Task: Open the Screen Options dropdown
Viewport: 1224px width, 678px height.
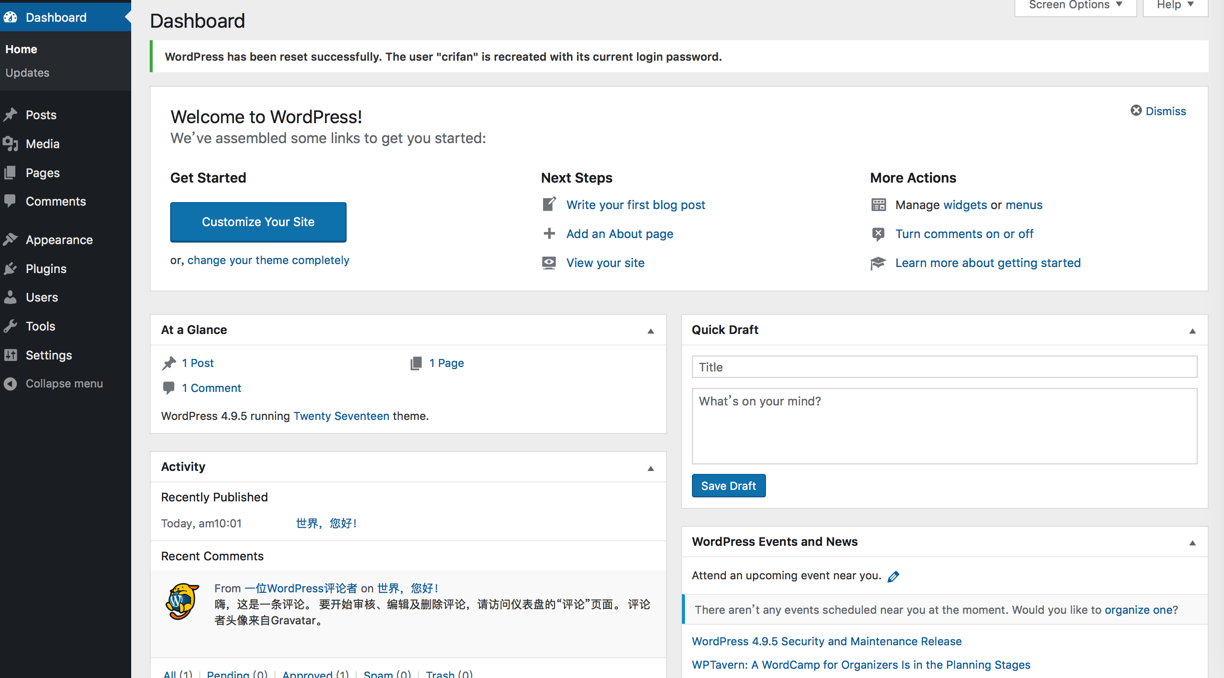Action: click(x=1075, y=6)
